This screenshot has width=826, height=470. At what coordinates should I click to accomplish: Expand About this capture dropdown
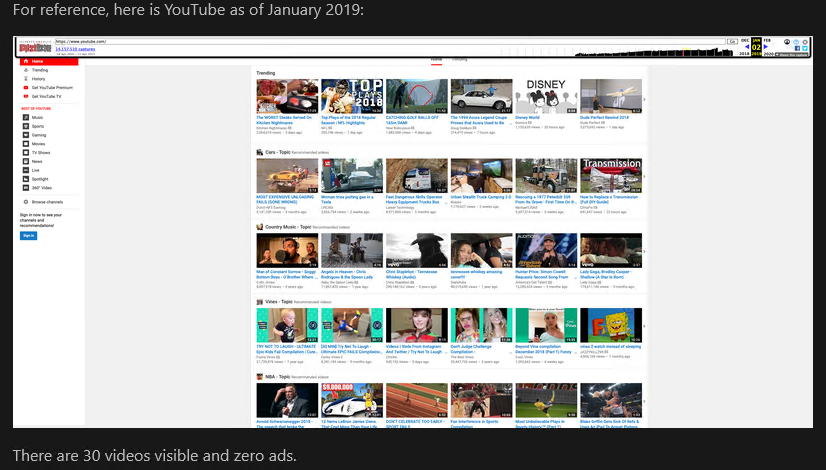point(792,55)
